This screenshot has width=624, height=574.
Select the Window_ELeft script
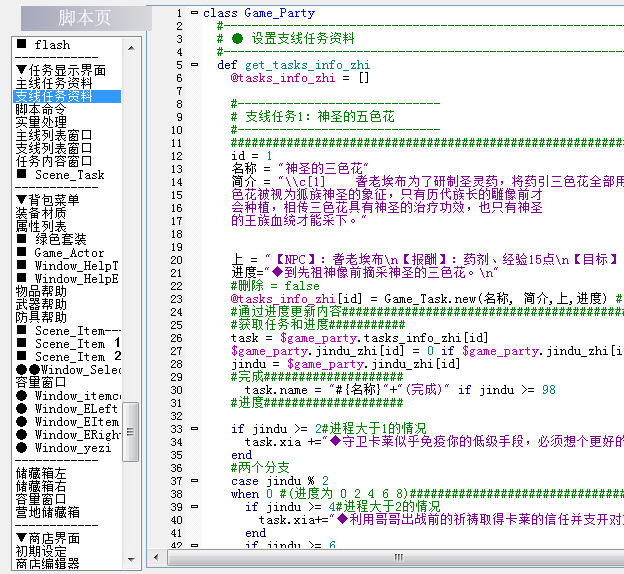67,408
